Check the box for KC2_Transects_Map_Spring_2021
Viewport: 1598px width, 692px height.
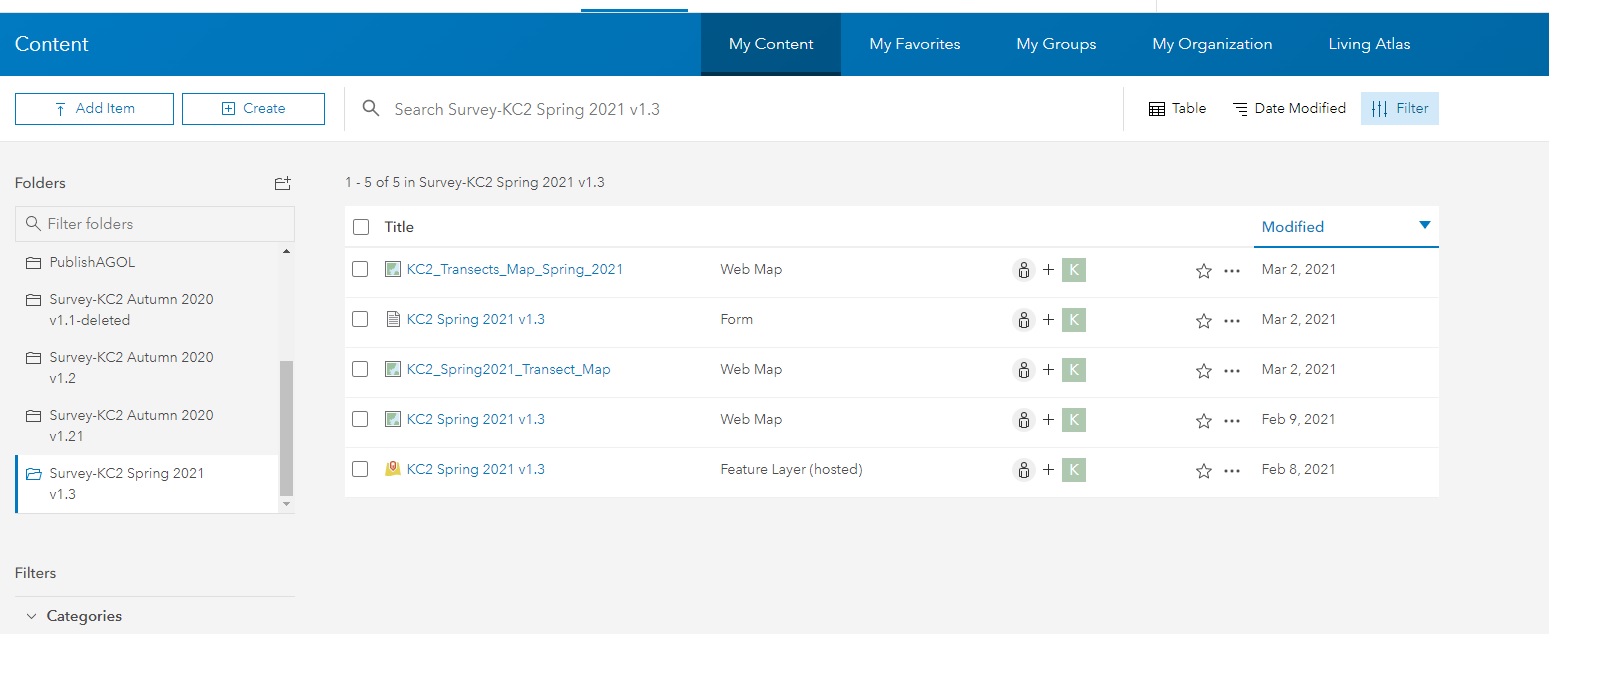coord(360,269)
